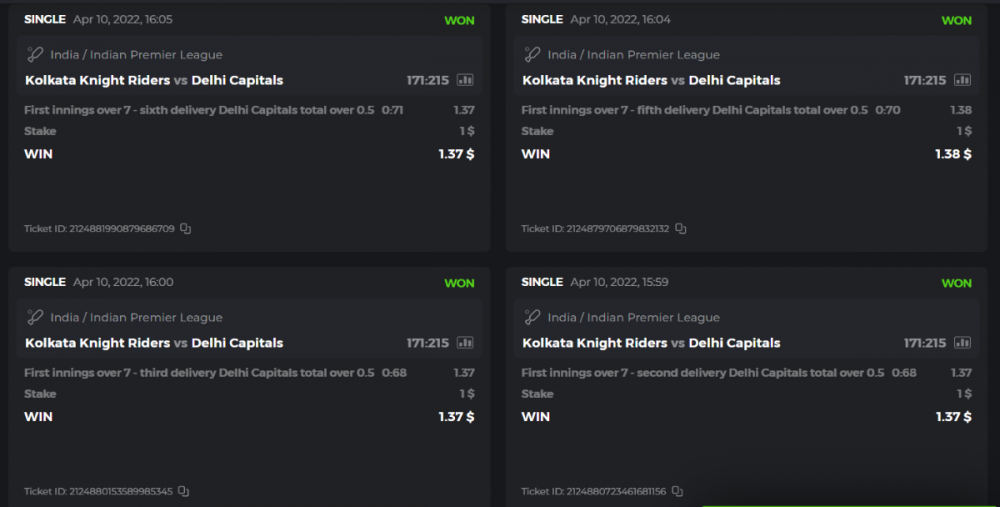
Task: Open match statistics icon in the 16:00 ticket
Action: coord(465,343)
